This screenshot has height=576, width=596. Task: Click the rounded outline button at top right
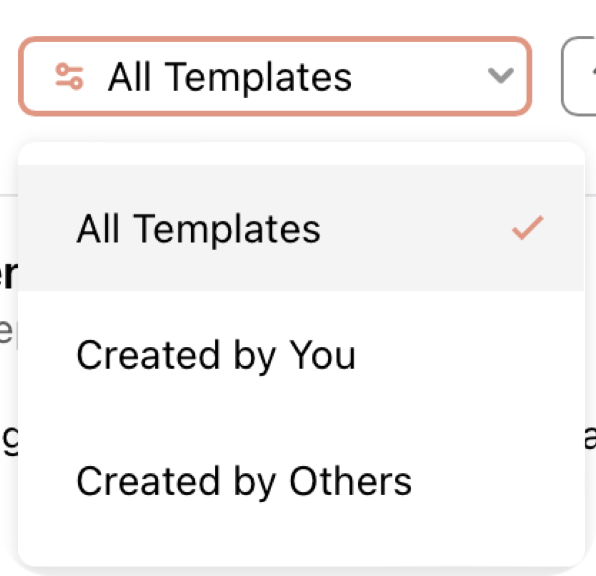tap(579, 76)
